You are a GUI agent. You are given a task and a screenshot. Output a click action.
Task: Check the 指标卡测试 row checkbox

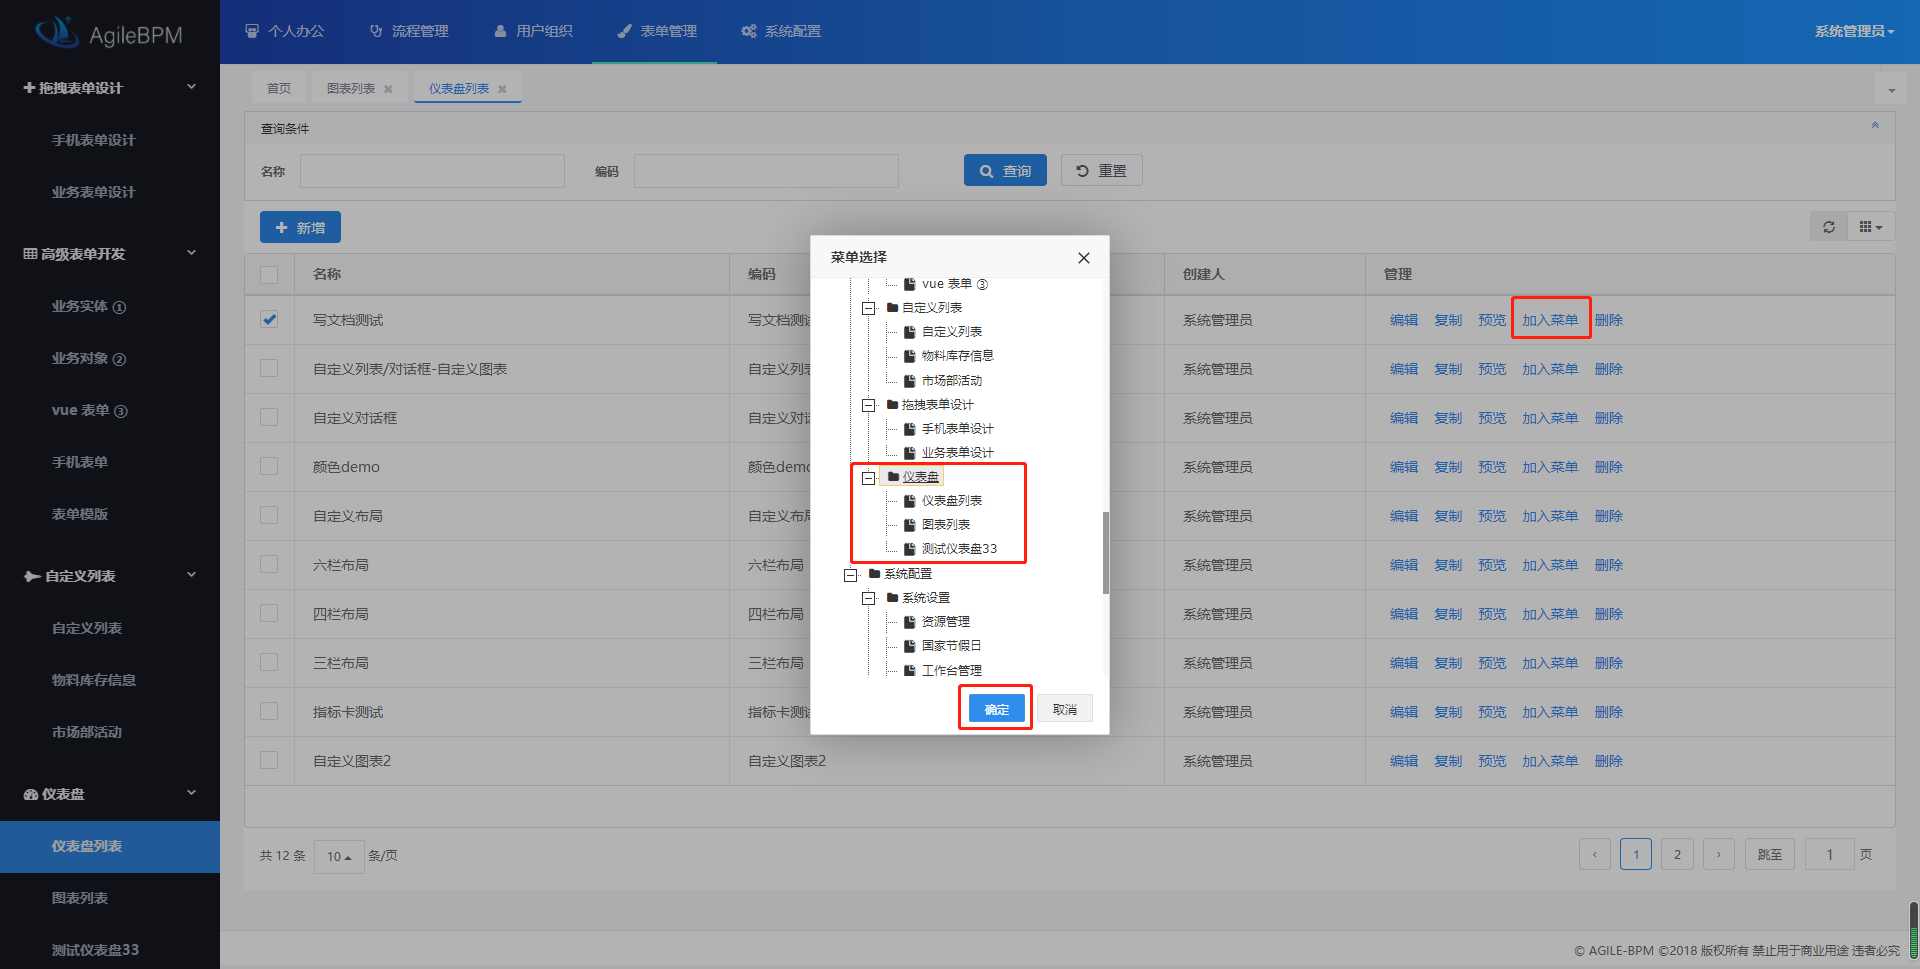269,711
